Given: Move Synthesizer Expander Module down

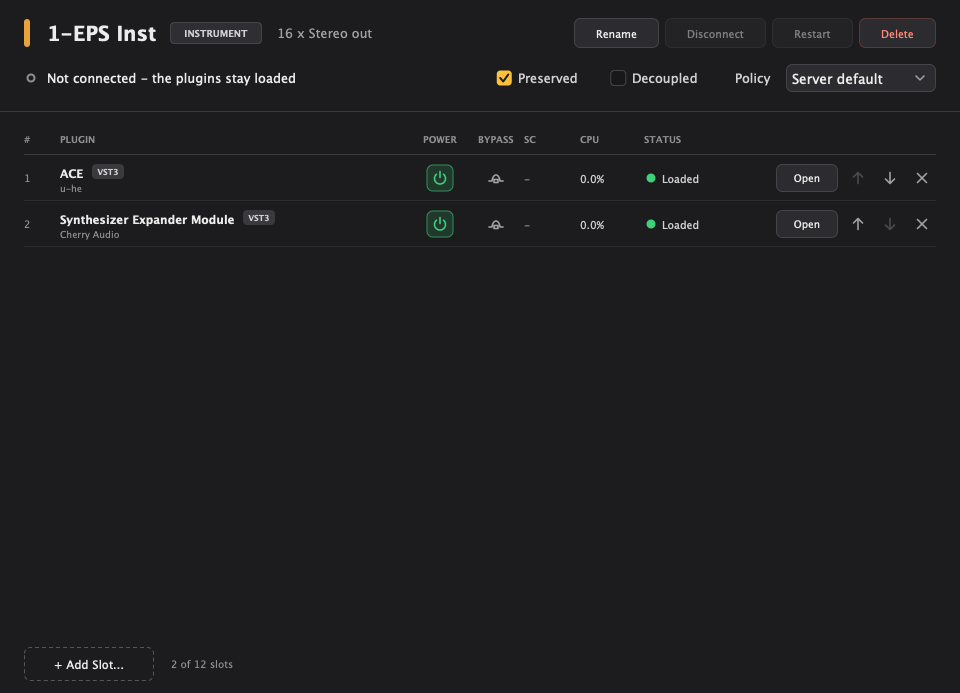Looking at the screenshot, I should coord(890,224).
